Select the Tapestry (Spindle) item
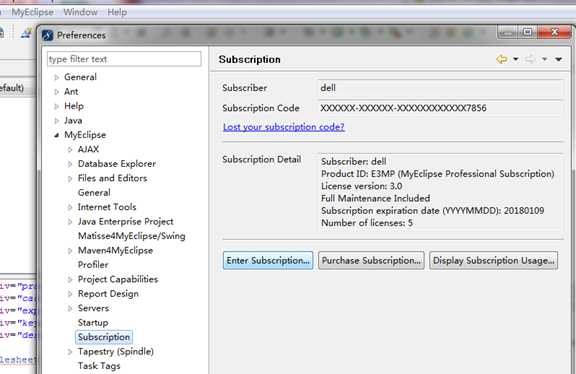The height and width of the screenshot is (374, 576). (x=116, y=351)
